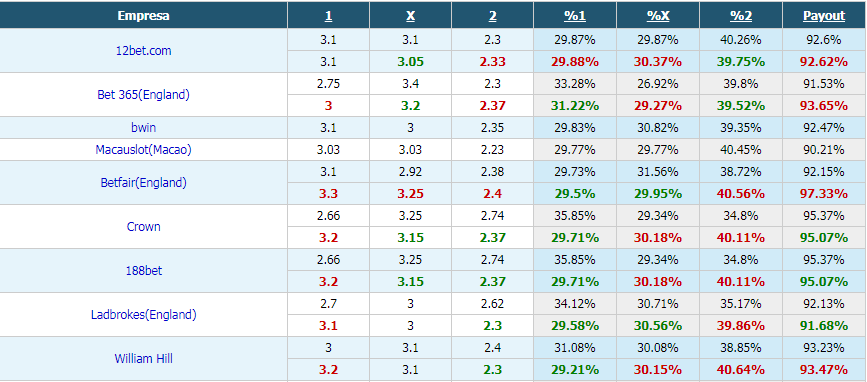Sort by the 1 column header
The height and width of the screenshot is (382, 867).
point(328,16)
